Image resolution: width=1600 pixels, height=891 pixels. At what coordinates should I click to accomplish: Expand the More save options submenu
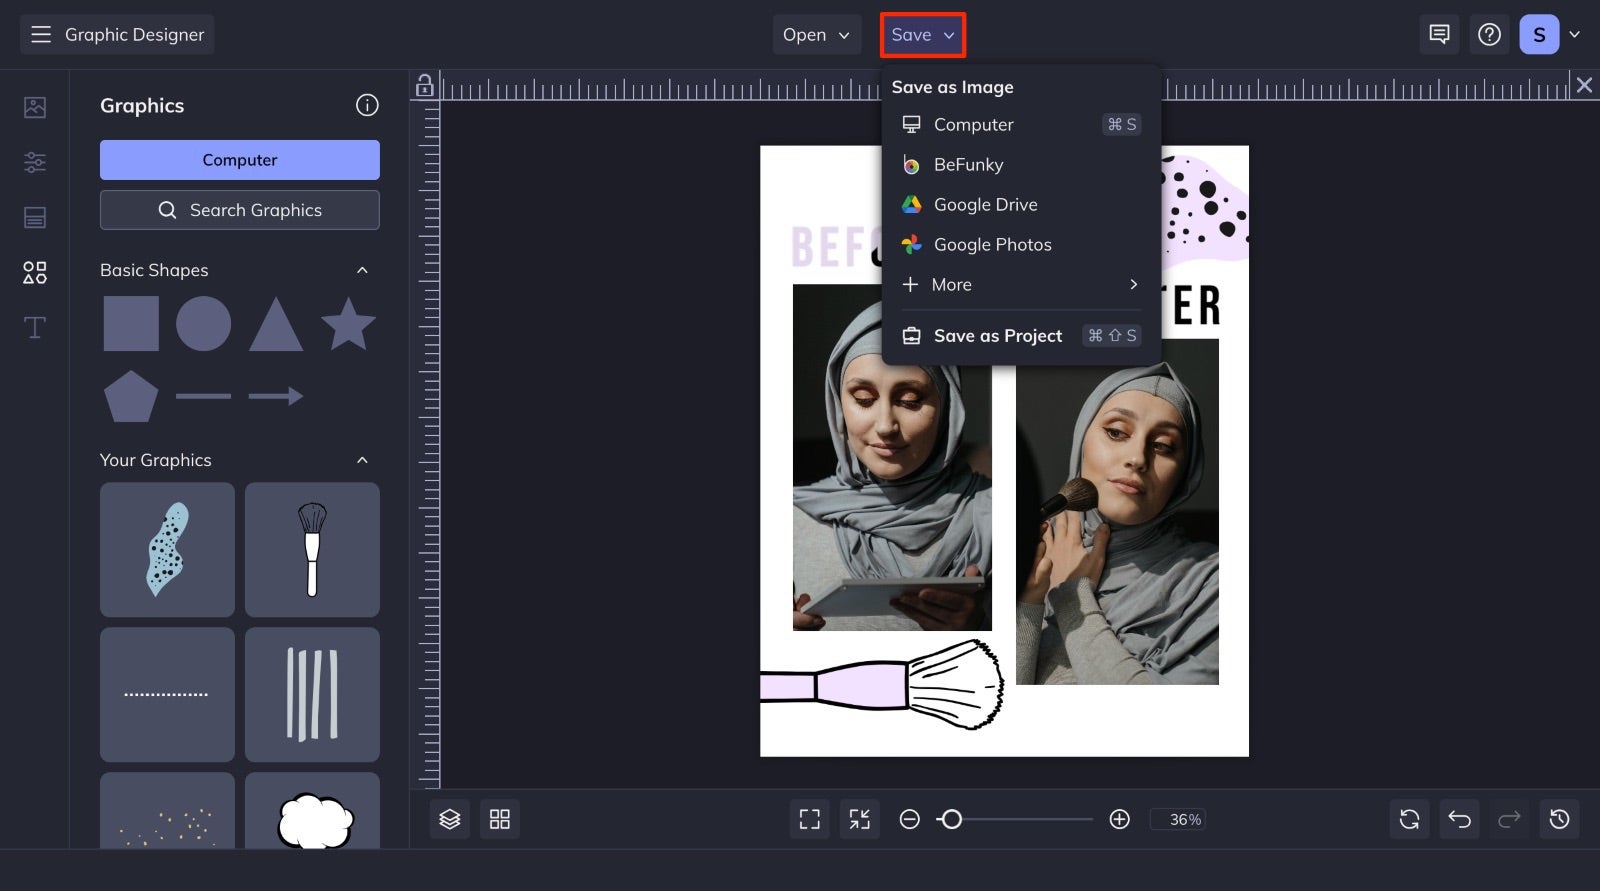[1021, 285]
